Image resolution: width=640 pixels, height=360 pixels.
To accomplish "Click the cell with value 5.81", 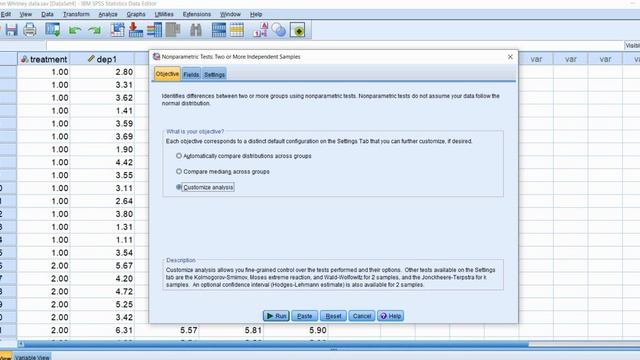I will click(x=231, y=330).
